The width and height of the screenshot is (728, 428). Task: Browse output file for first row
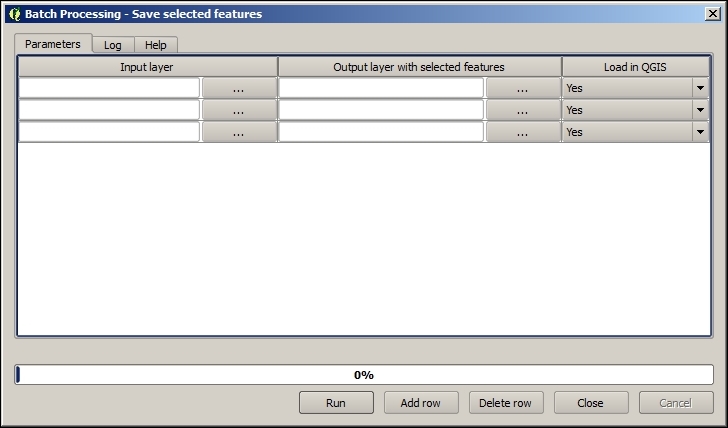(x=523, y=88)
